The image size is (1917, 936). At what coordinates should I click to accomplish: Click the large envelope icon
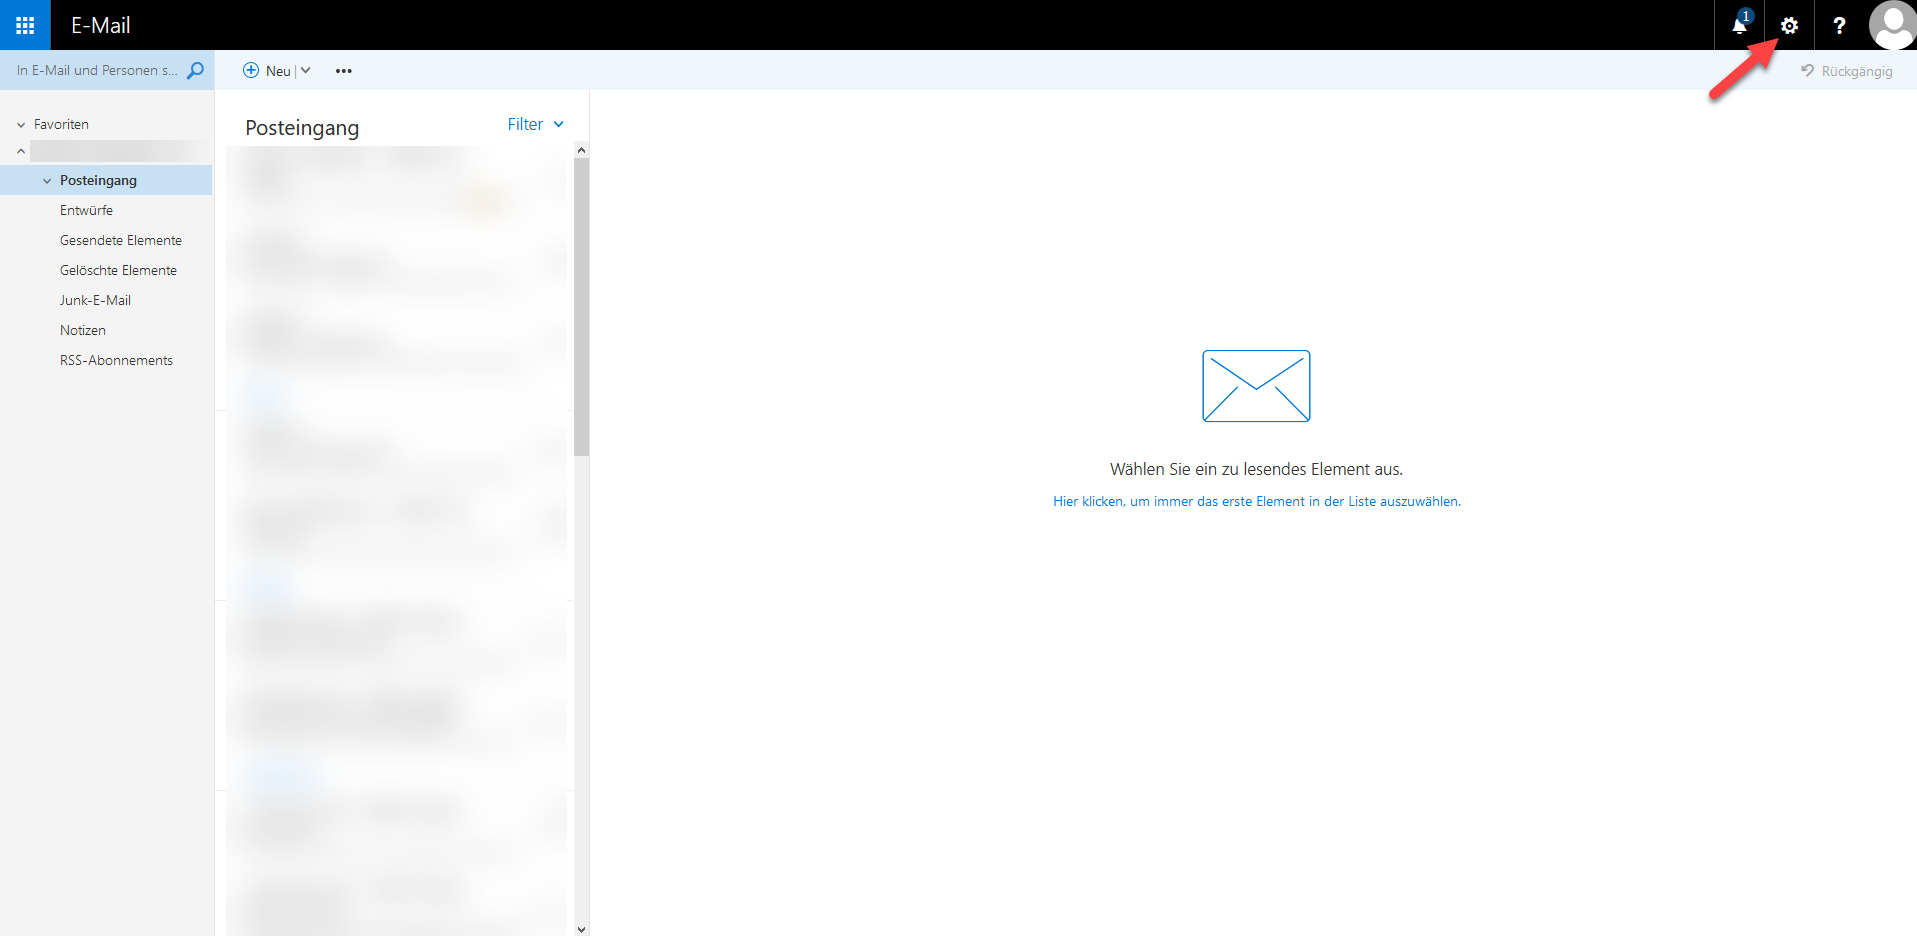(1256, 386)
